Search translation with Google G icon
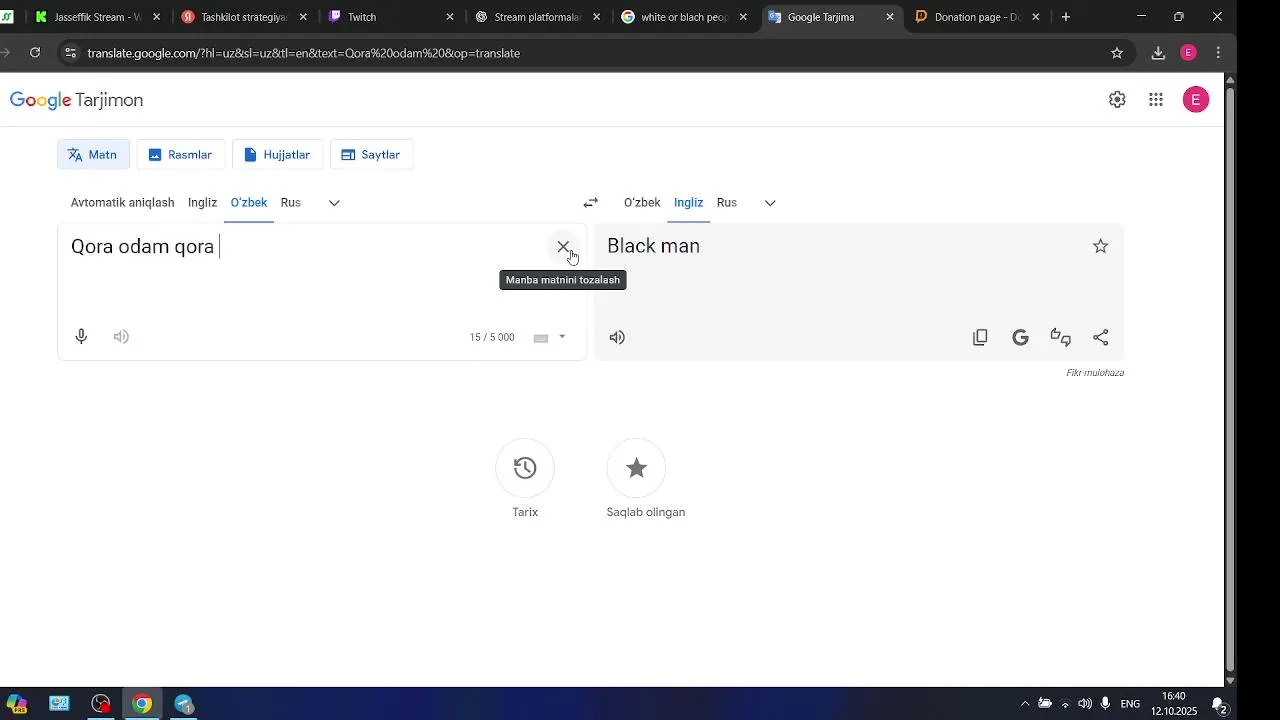 click(1020, 338)
